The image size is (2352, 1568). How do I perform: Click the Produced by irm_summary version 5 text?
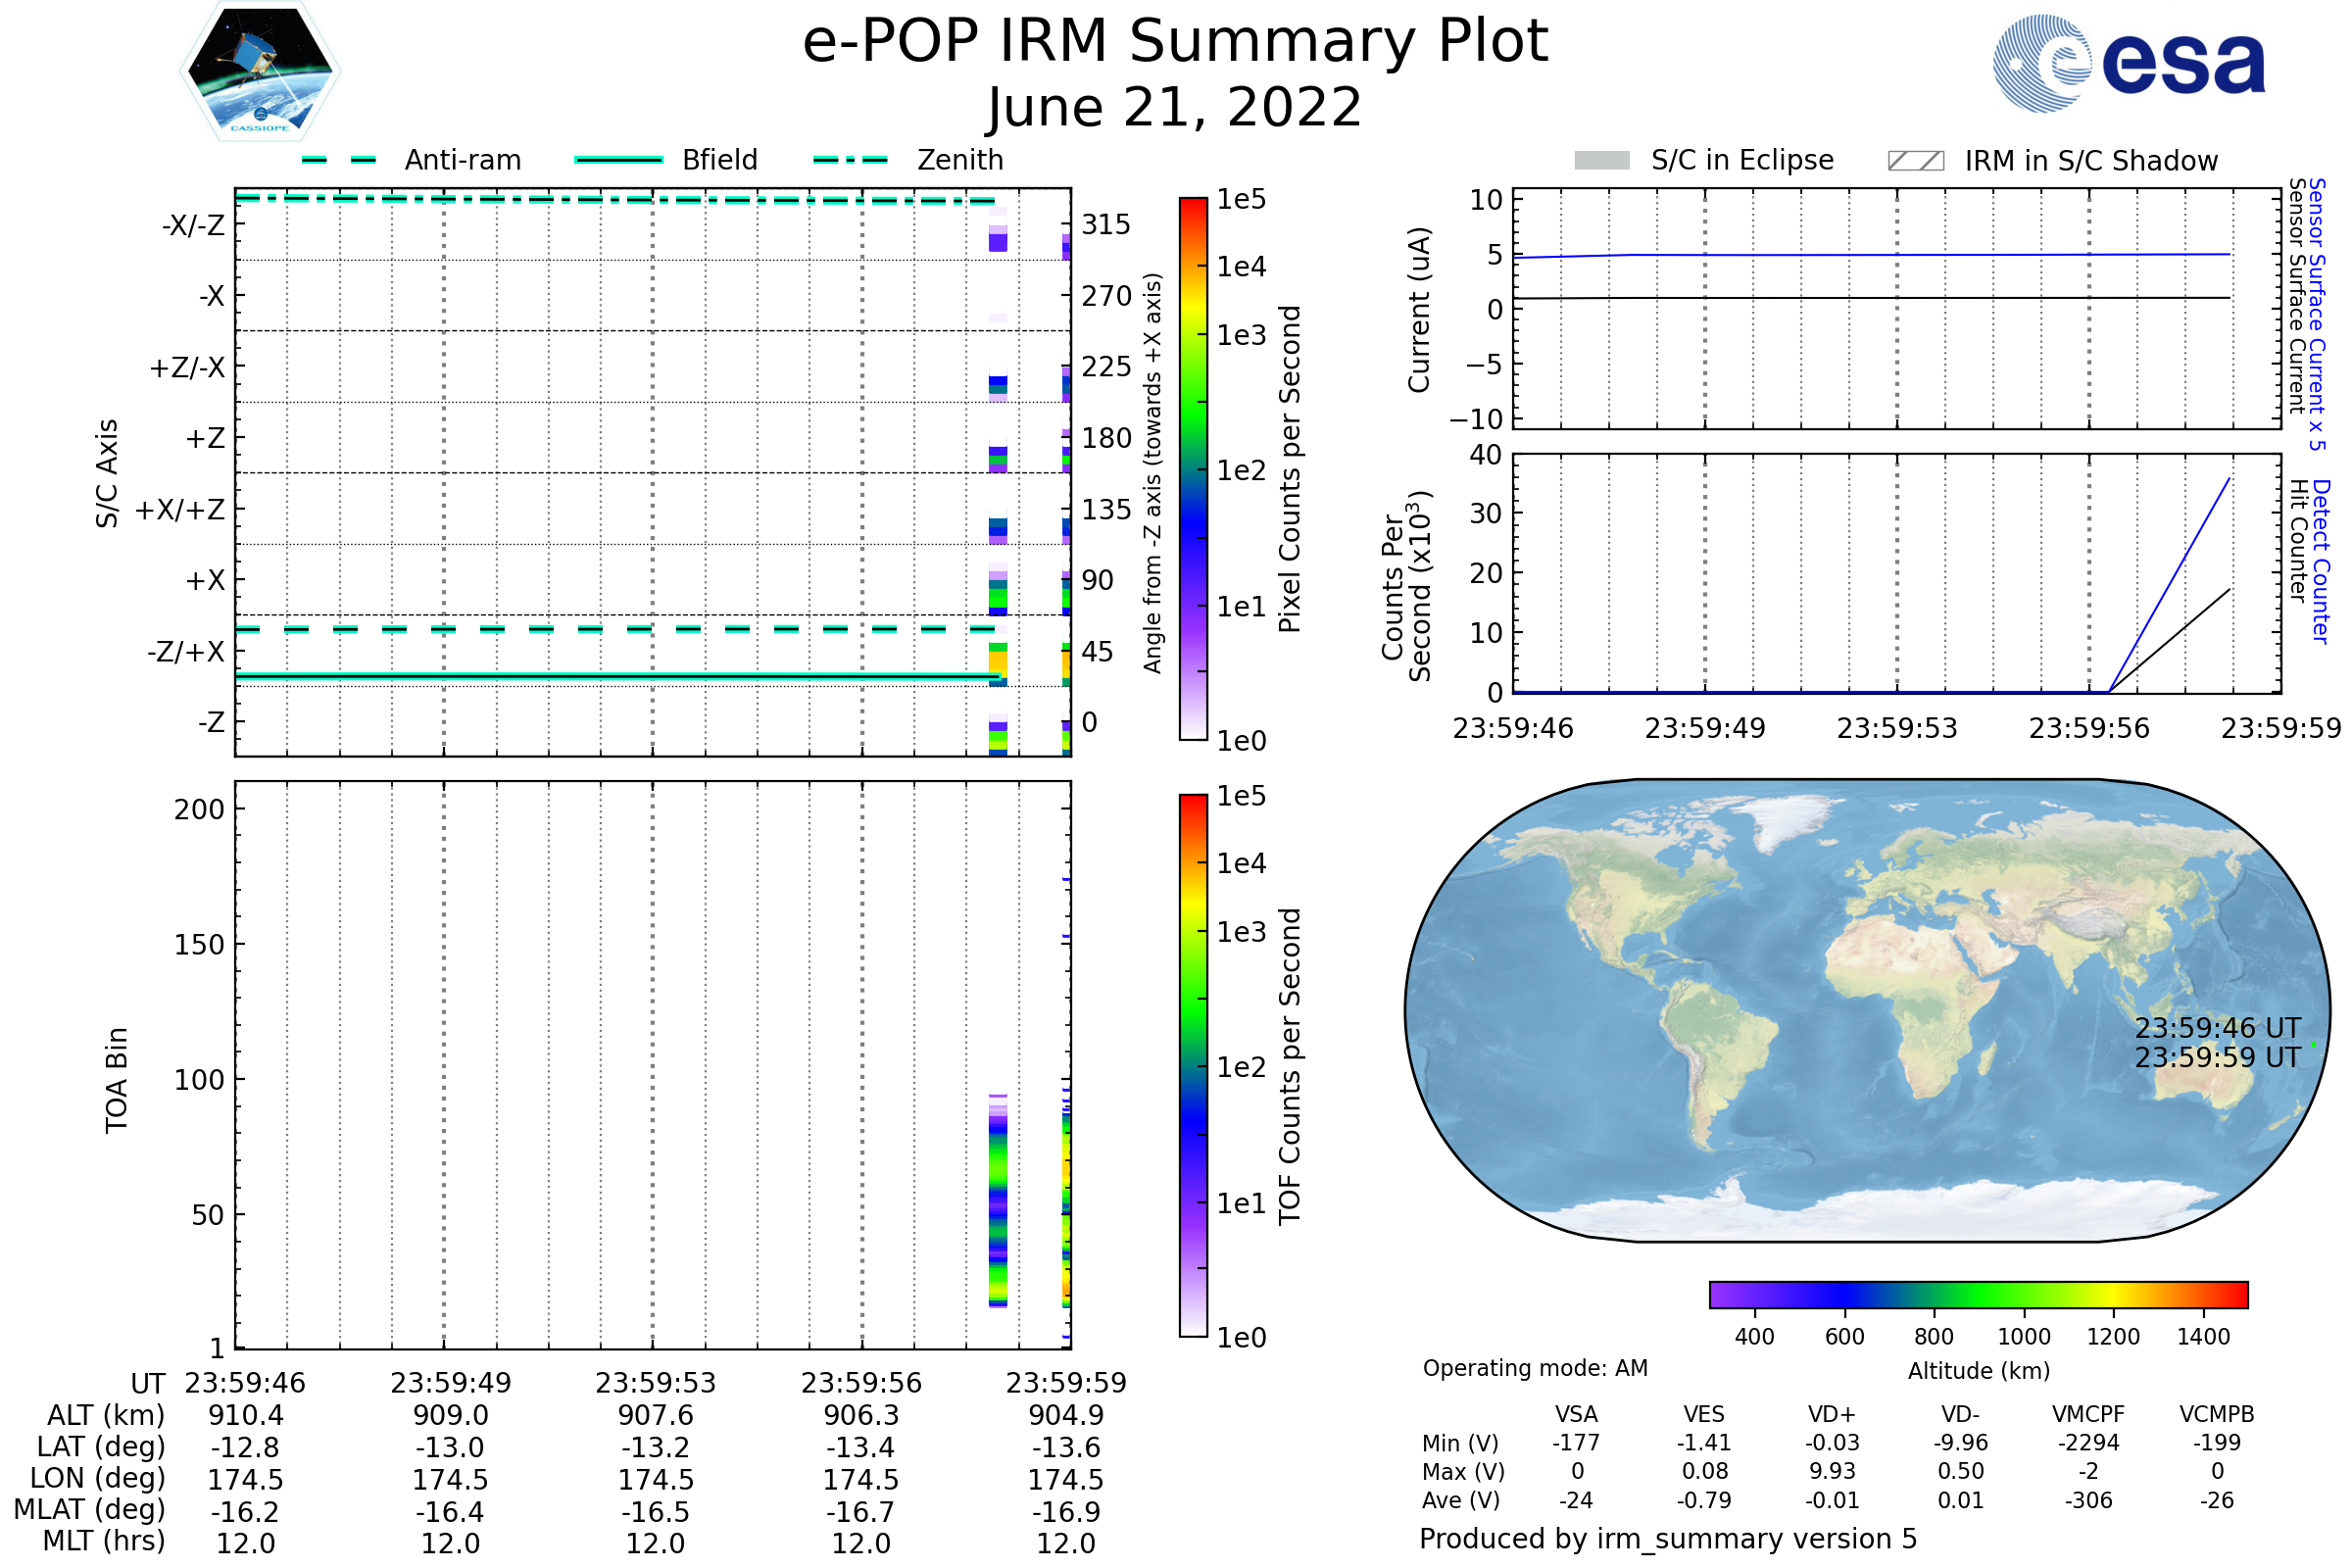1668,1539
